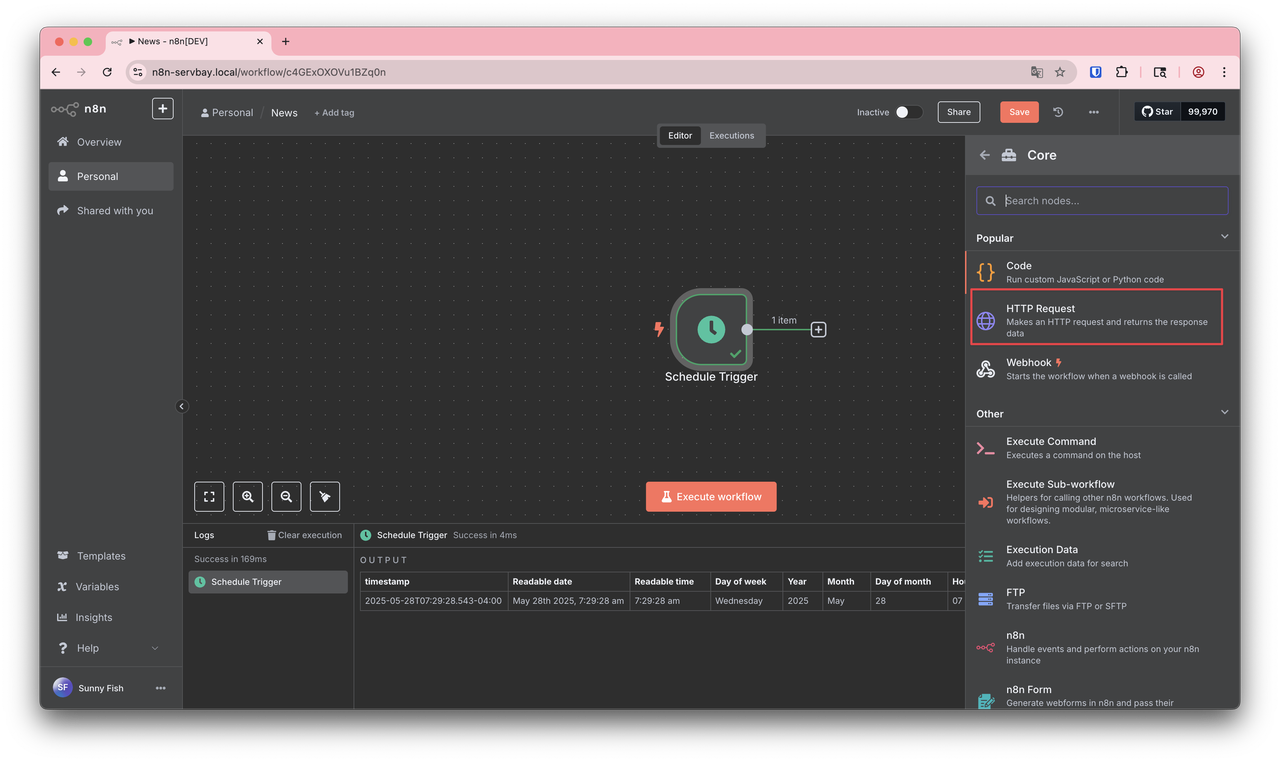1280x762 pixels.
Task: Open Sunny Fish user options menu
Action: (160, 688)
